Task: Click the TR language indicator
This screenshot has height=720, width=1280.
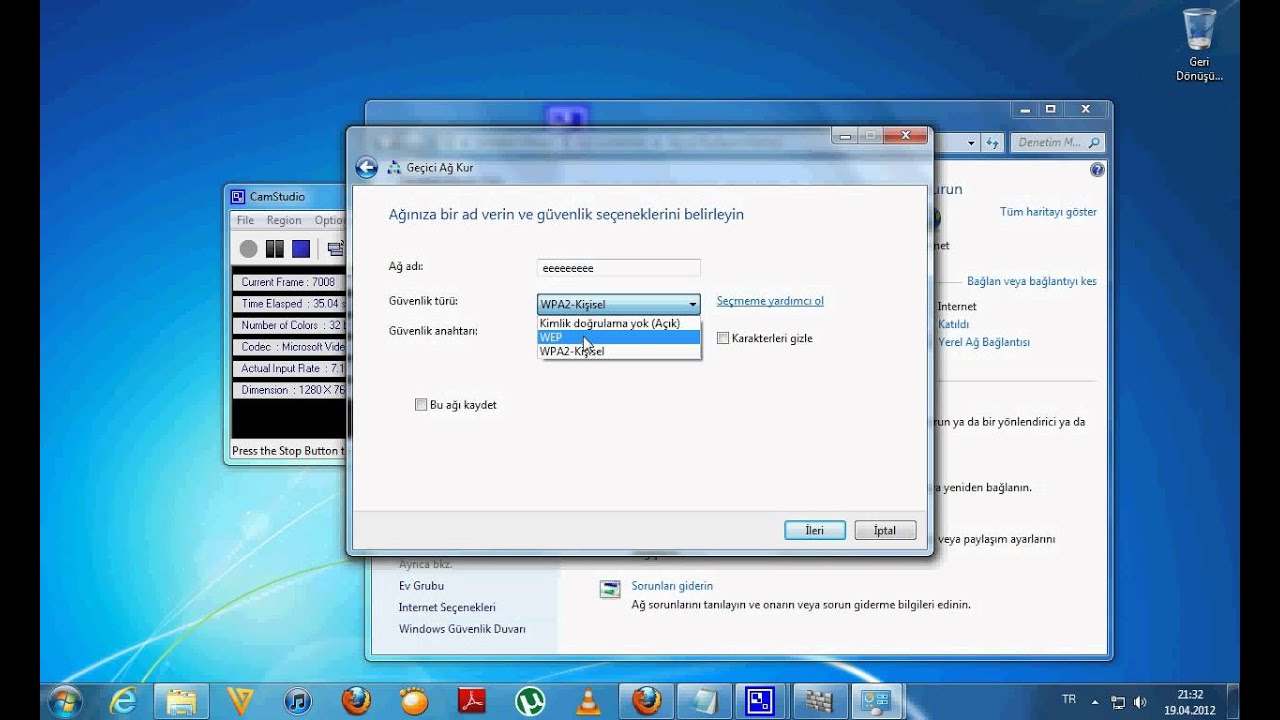Action: (1069, 700)
